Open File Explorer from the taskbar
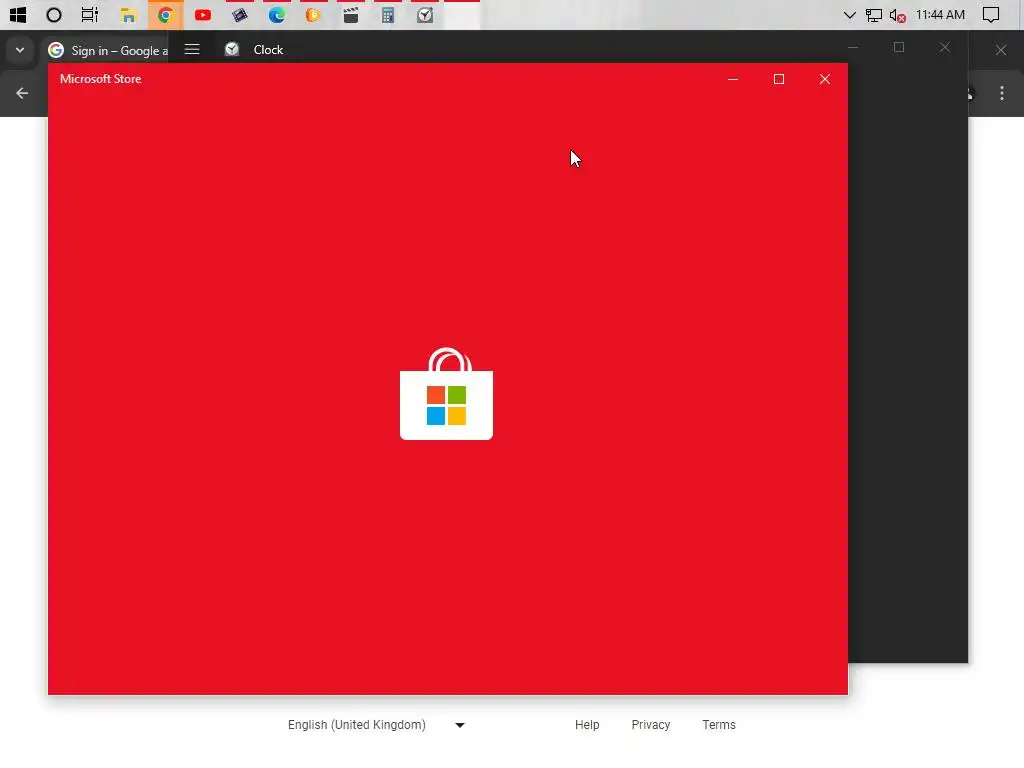 128,15
